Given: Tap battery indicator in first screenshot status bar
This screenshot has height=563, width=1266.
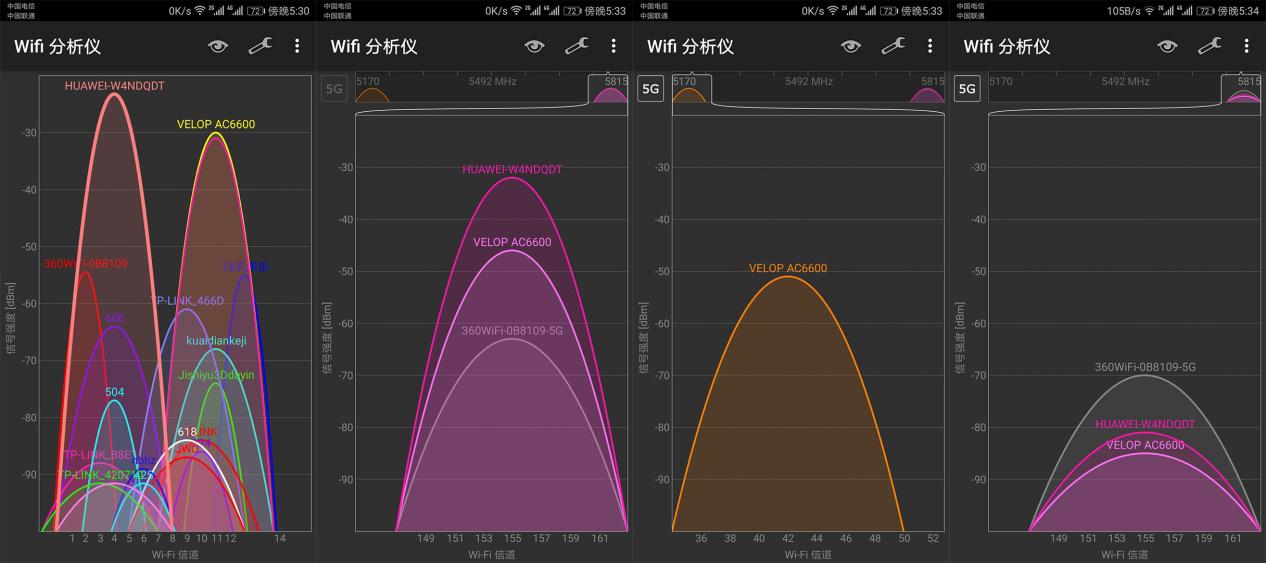Looking at the screenshot, I should tap(255, 11).
